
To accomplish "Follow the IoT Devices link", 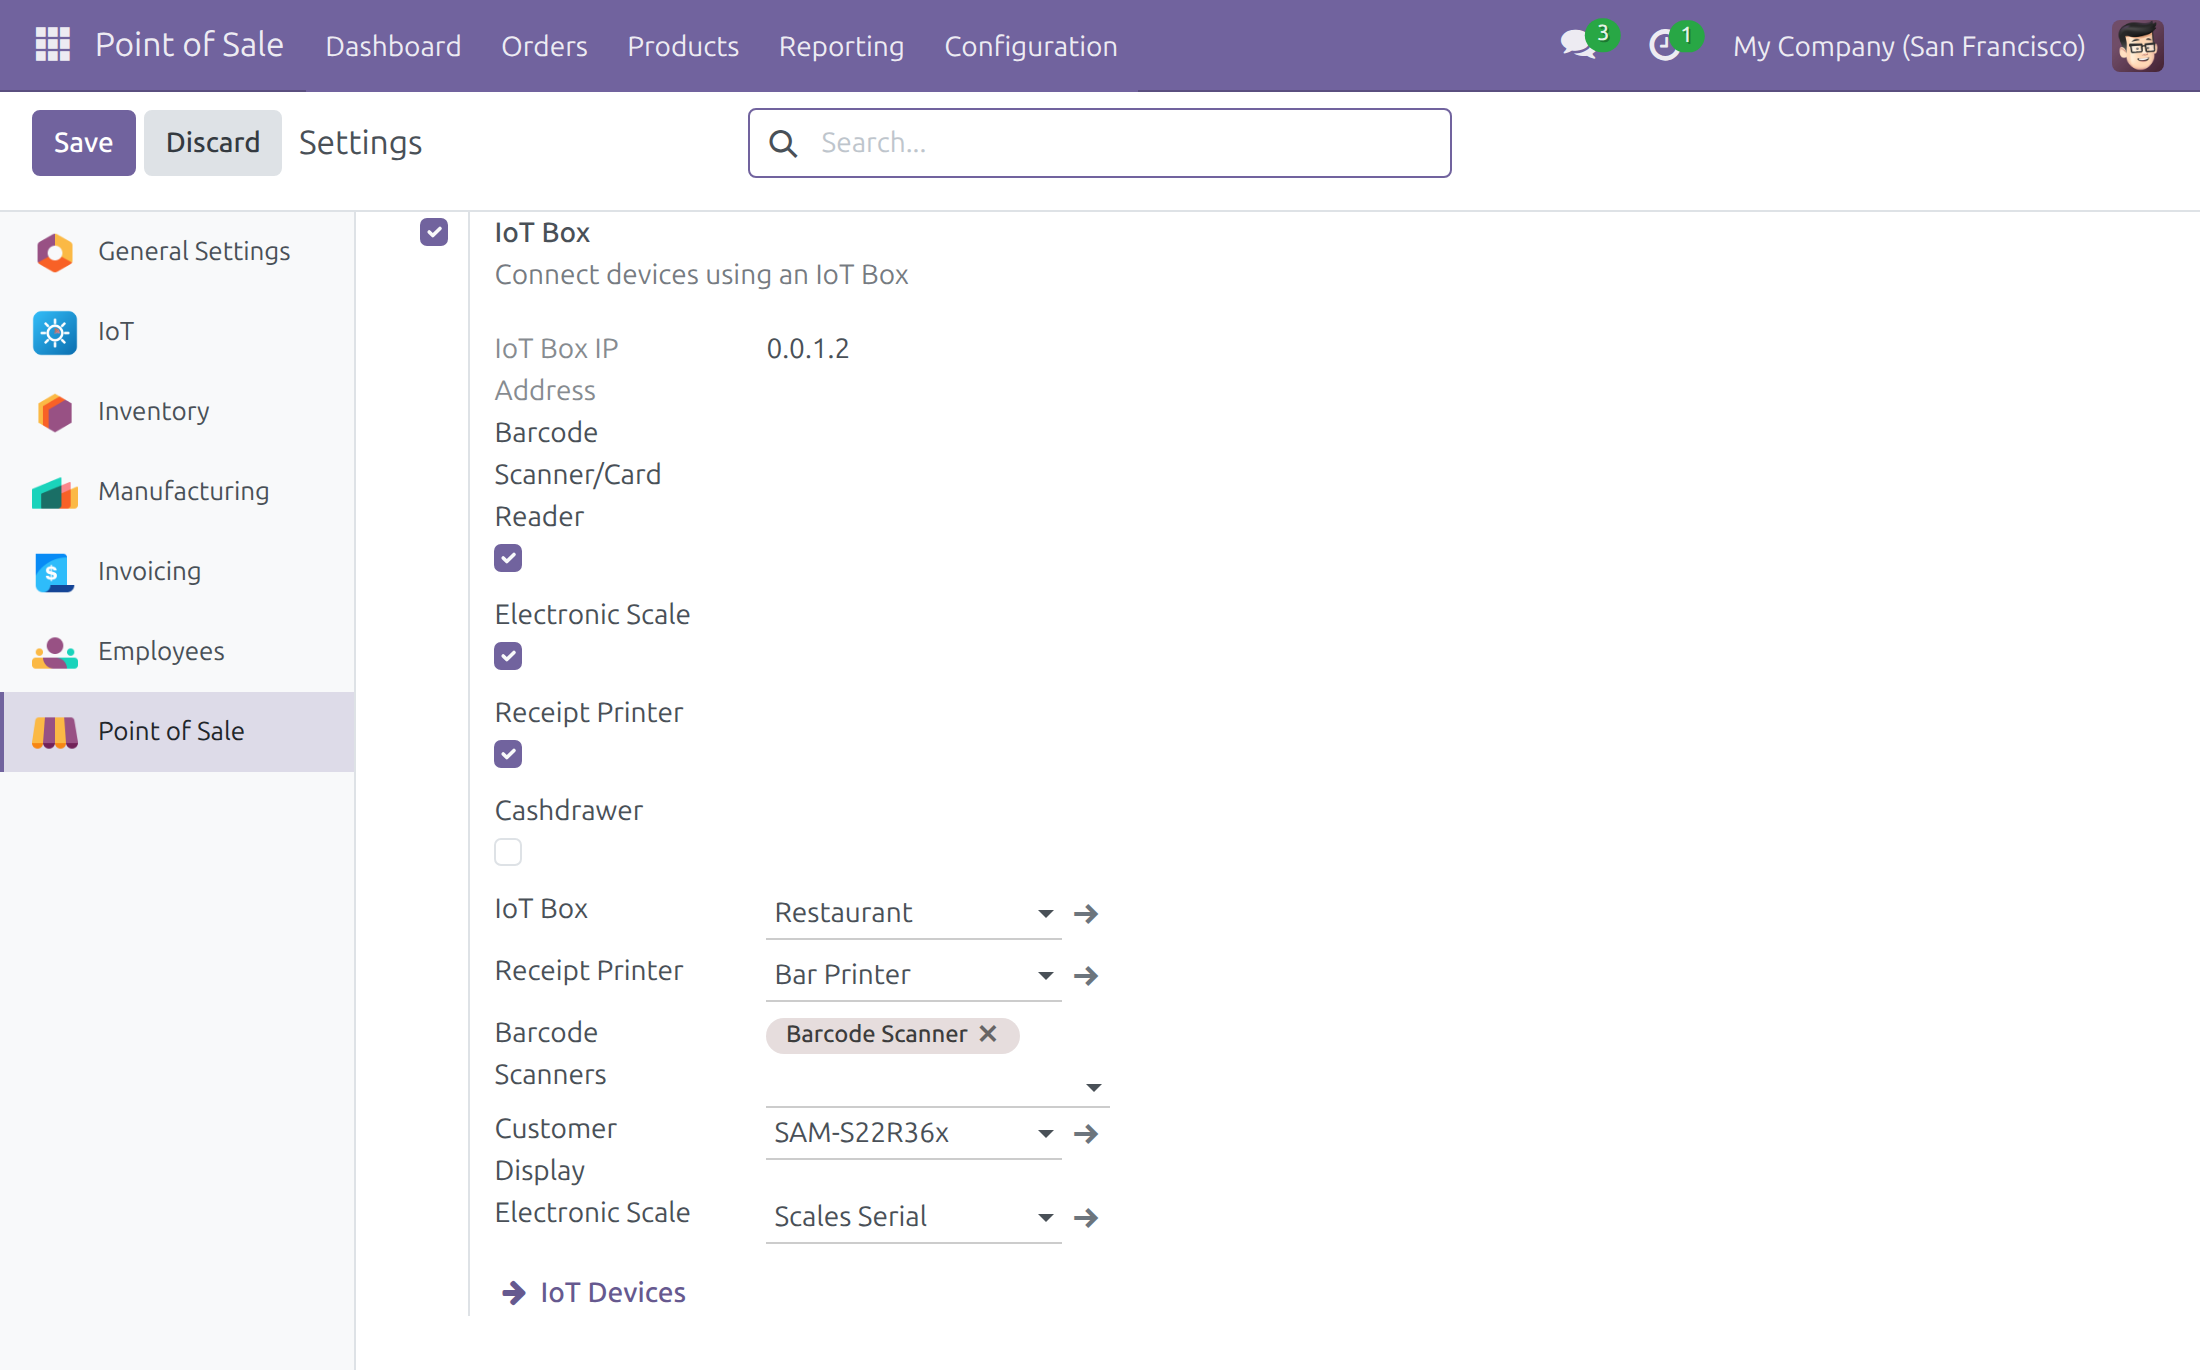I will [613, 1293].
